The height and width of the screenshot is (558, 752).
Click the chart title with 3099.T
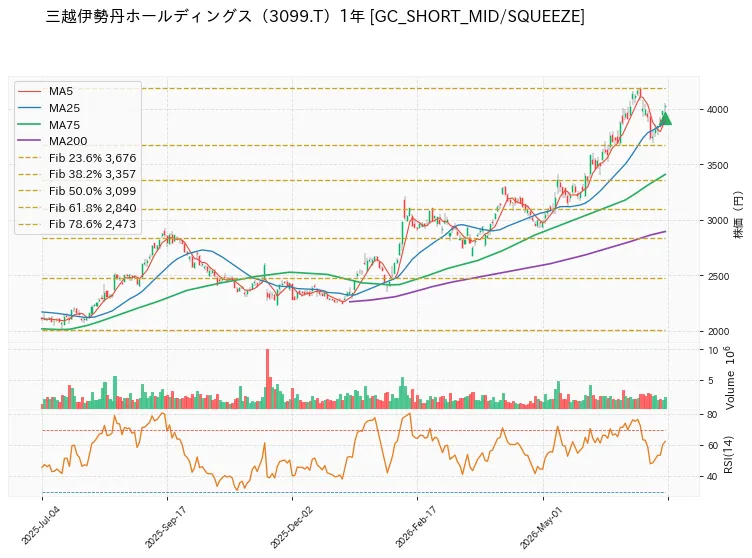pyautogui.click(x=315, y=17)
